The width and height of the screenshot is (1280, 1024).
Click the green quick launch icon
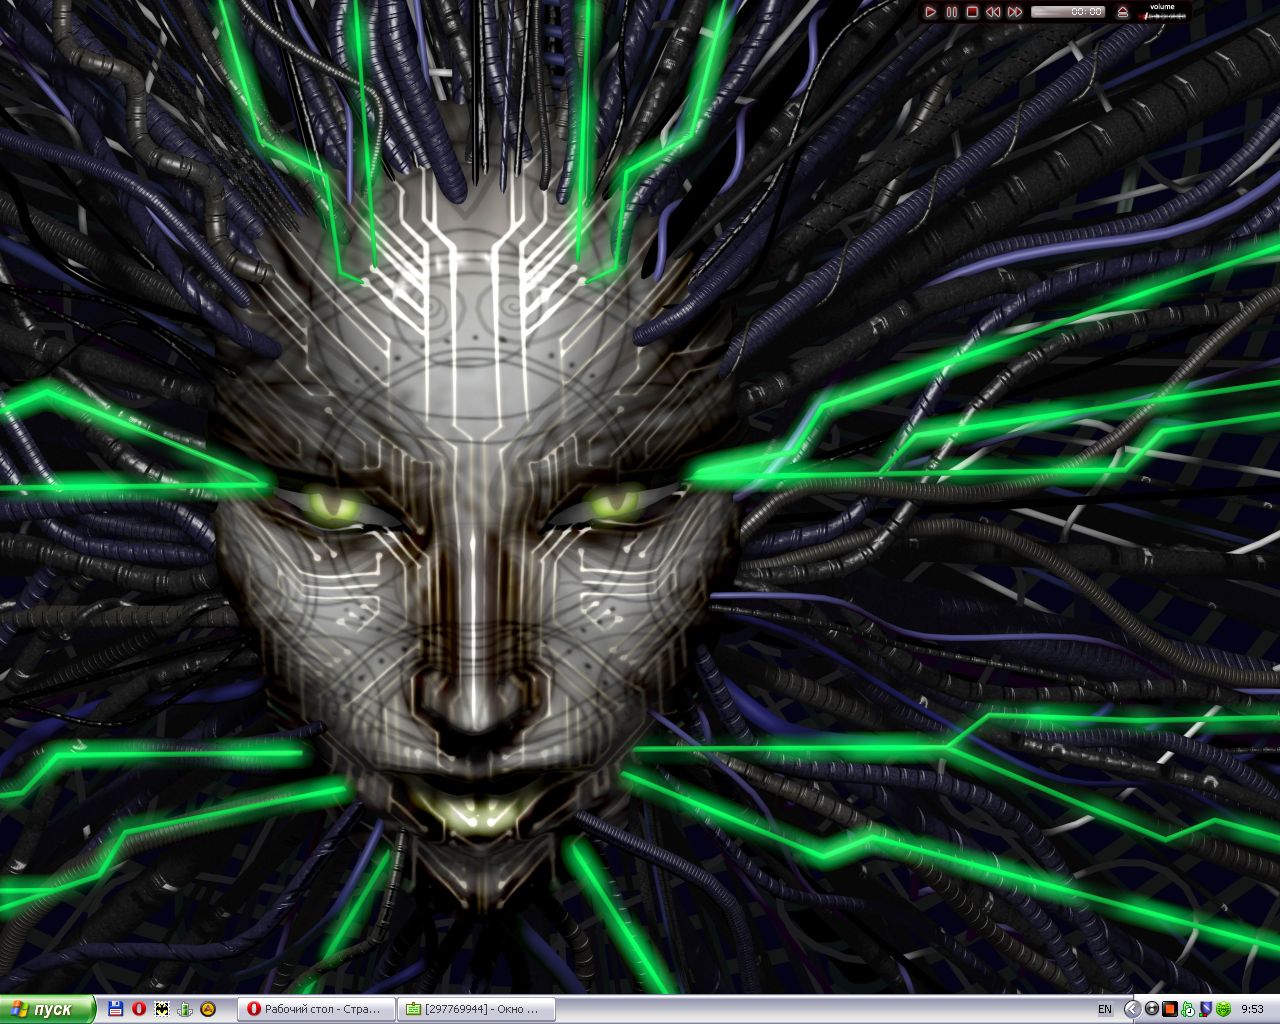click(185, 1009)
